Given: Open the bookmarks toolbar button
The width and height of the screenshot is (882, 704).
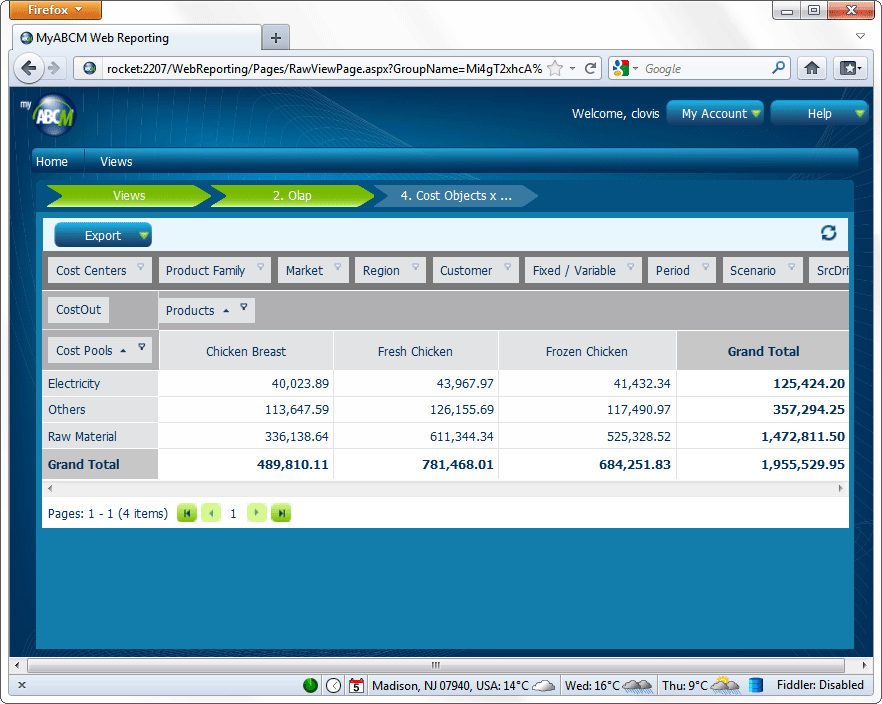Looking at the screenshot, I should (850, 69).
